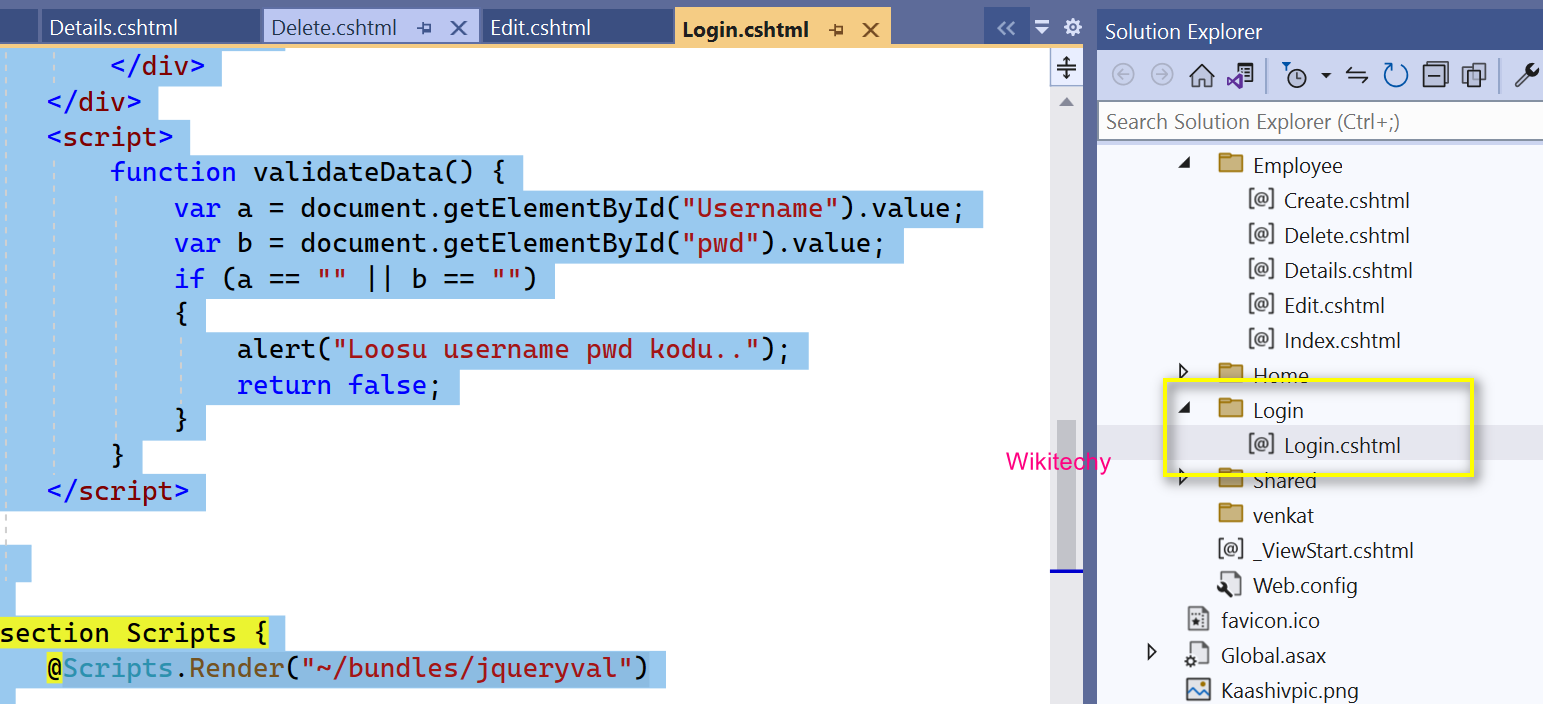1543x704 pixels.
Task: Open the Properties wrench icon
Action: 1527,75
